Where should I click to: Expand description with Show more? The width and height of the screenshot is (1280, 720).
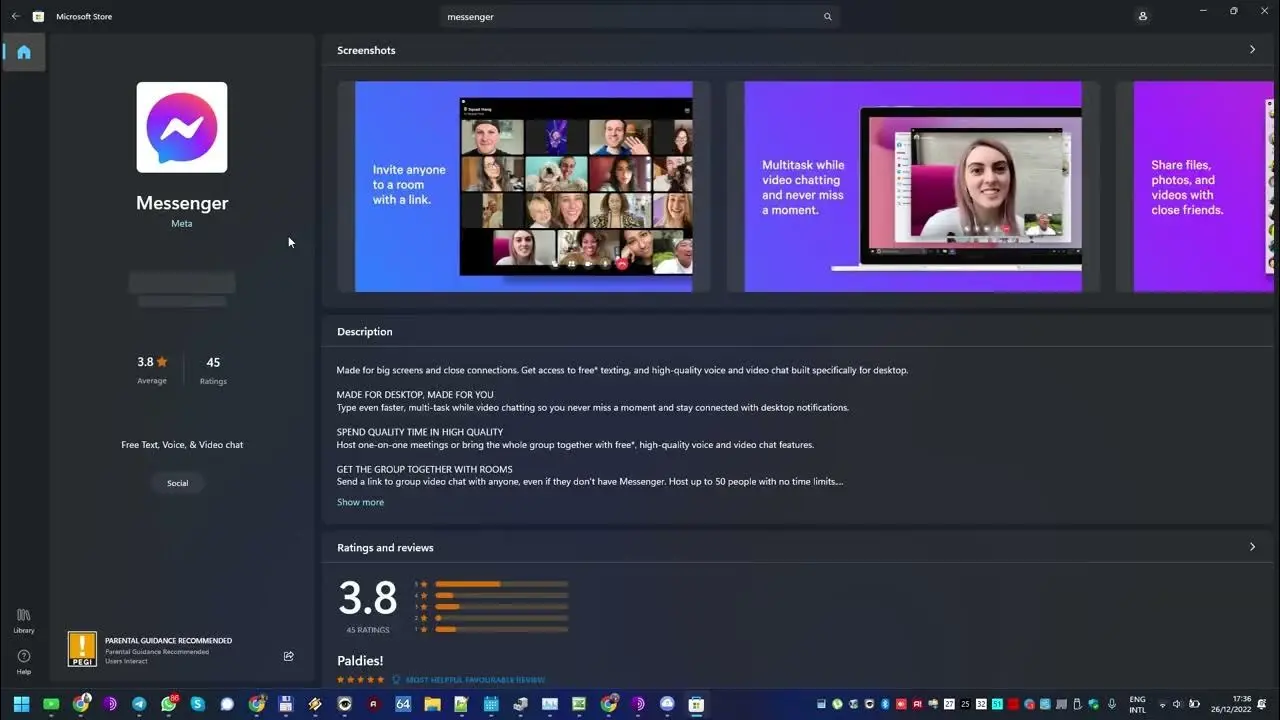[360, 502]
